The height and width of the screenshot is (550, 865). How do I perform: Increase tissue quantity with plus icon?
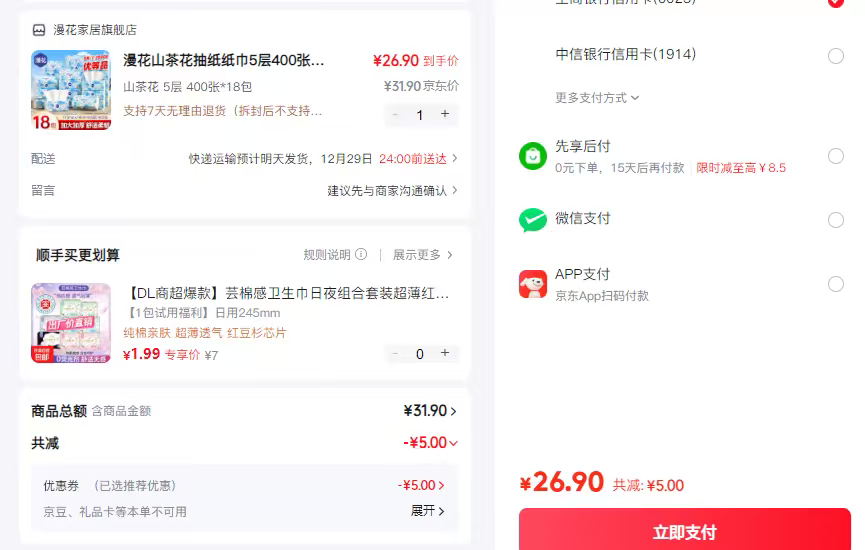pos(445,115)
